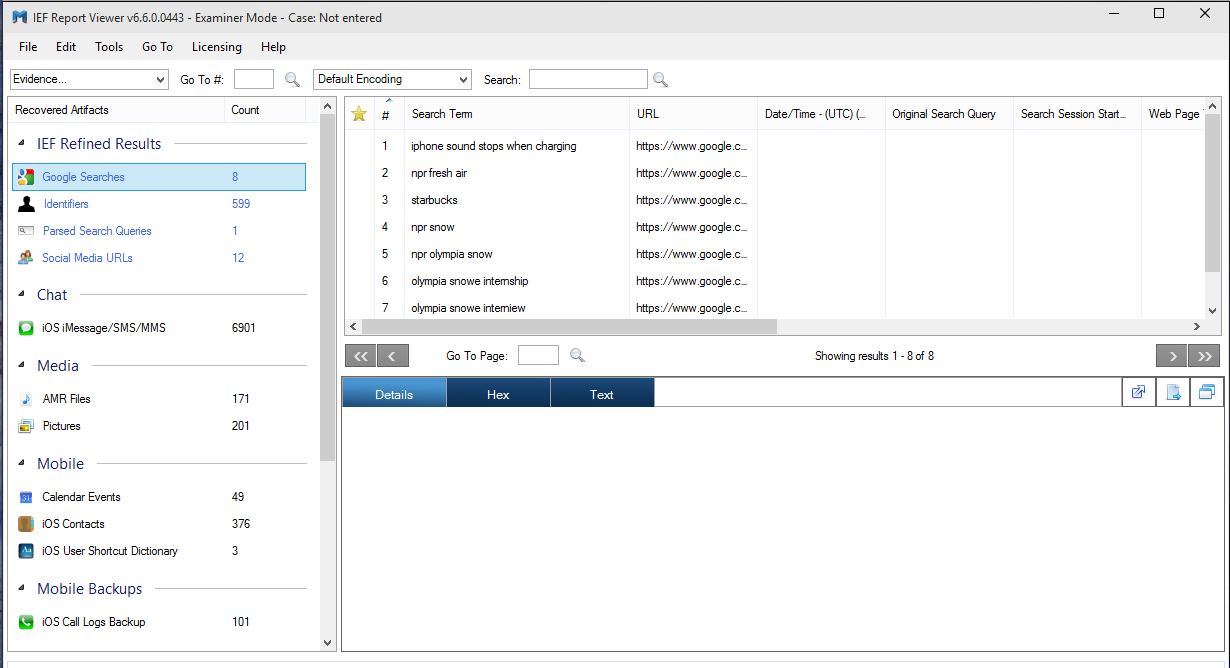Collapse the IEF Refined Results group
The height and width of the screenshot is (668, 1230).
(x=21, y=144)
